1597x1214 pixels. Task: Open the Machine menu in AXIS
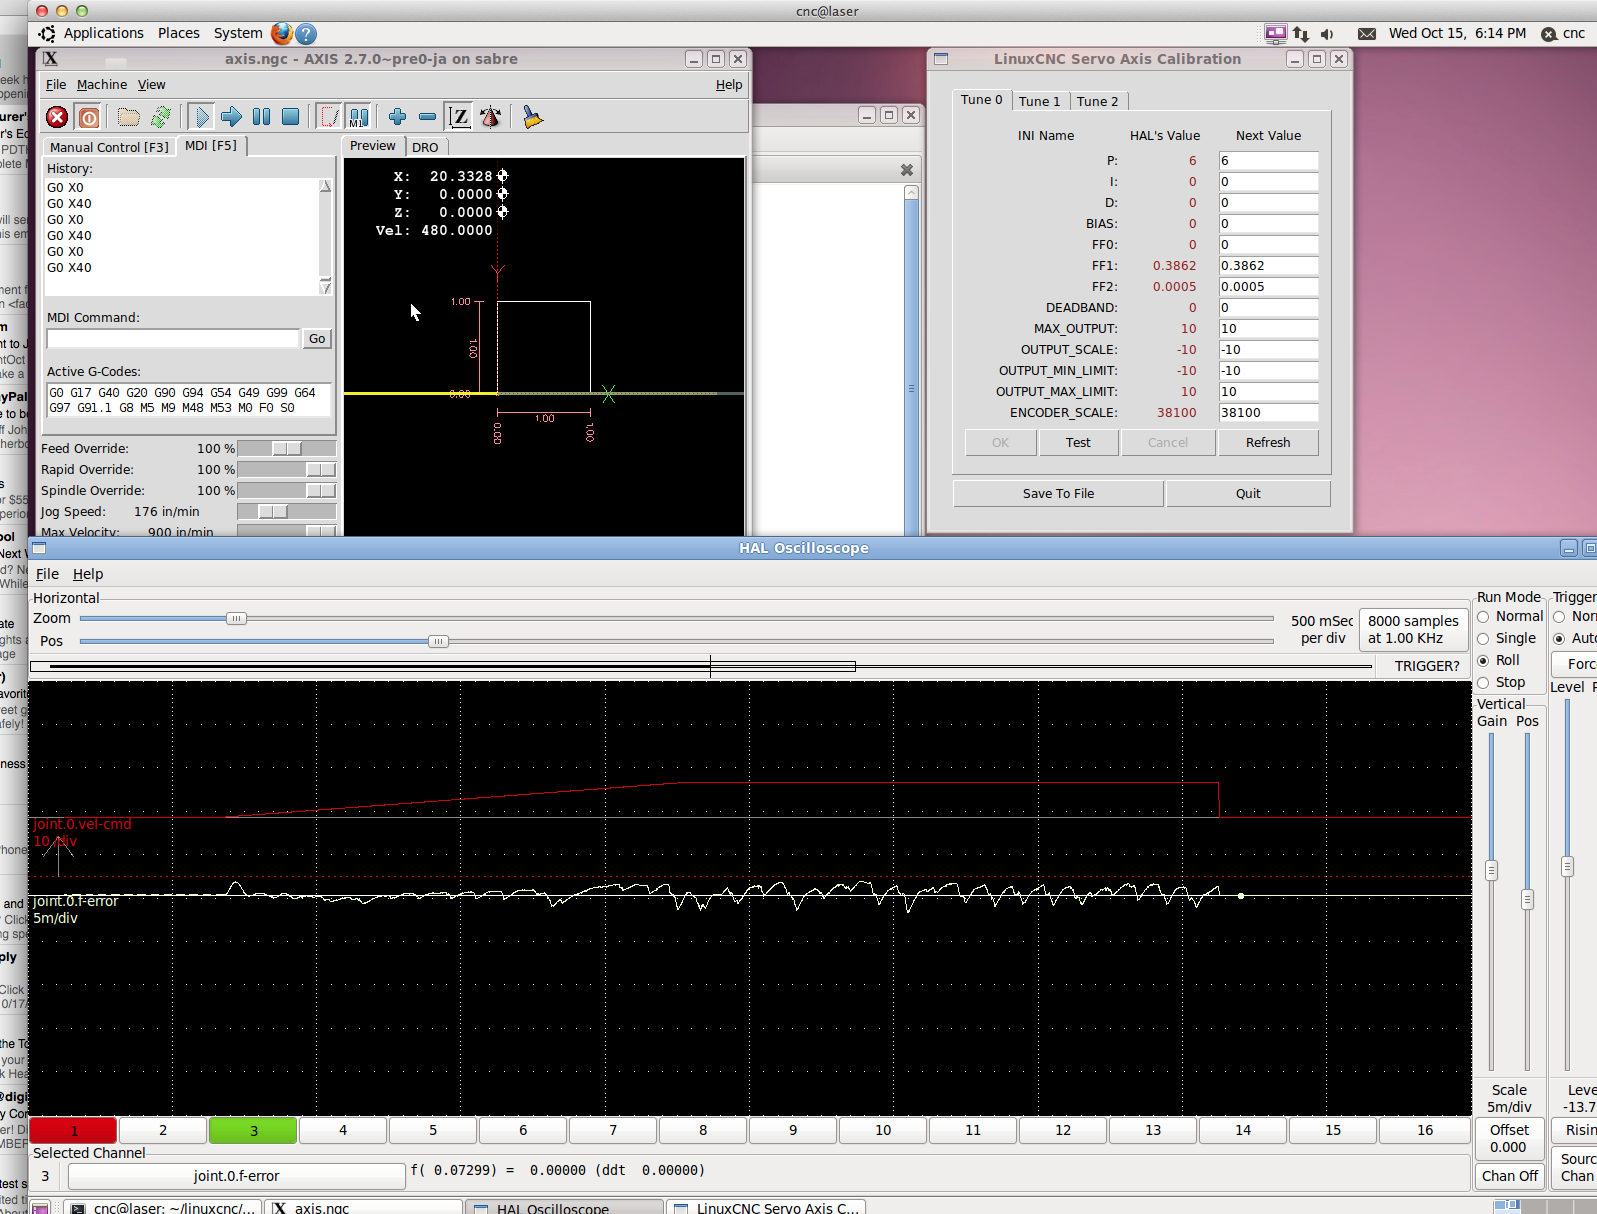[102, 85]
